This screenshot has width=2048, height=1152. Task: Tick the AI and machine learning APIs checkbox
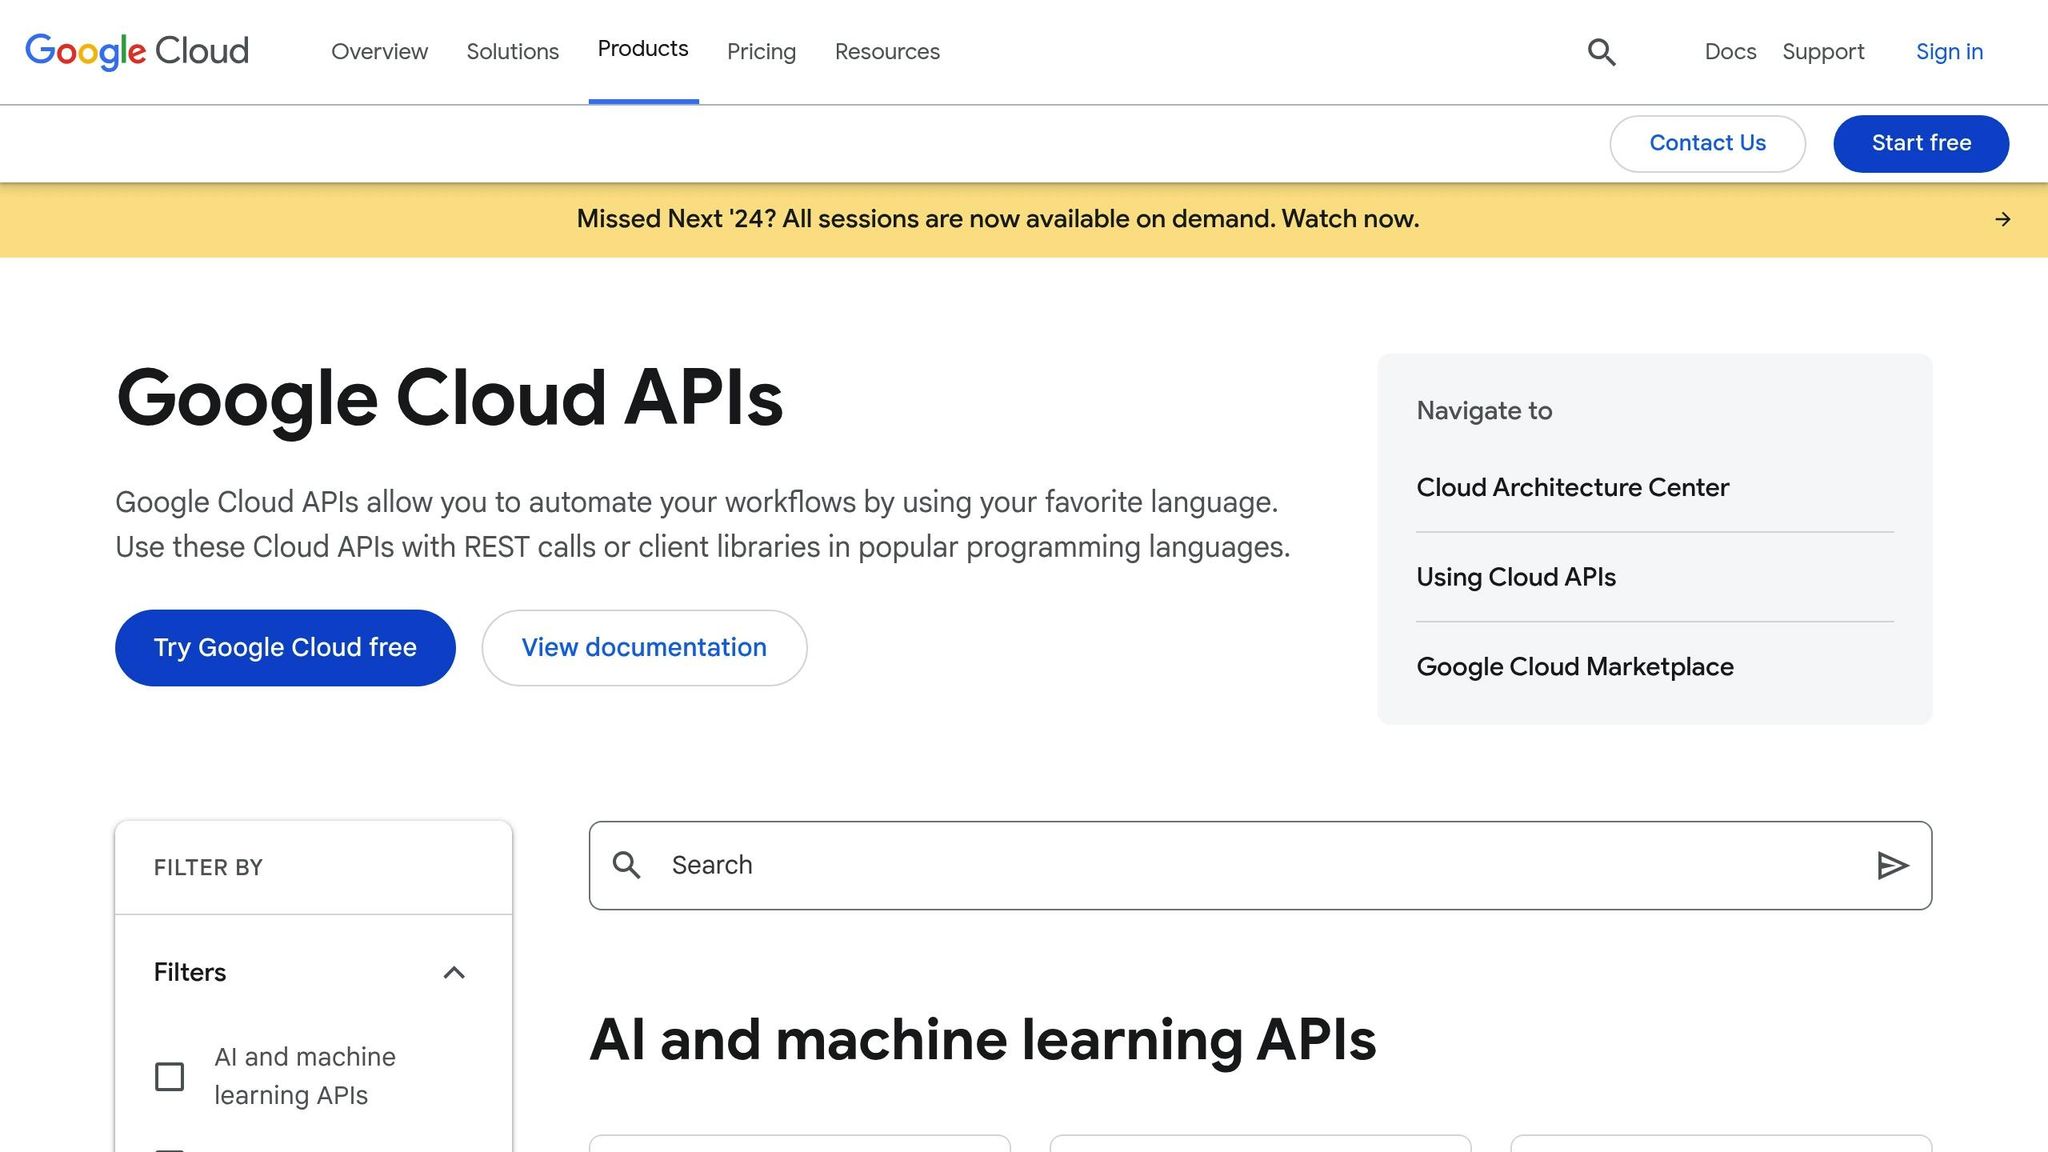(x=170, y=1077)
